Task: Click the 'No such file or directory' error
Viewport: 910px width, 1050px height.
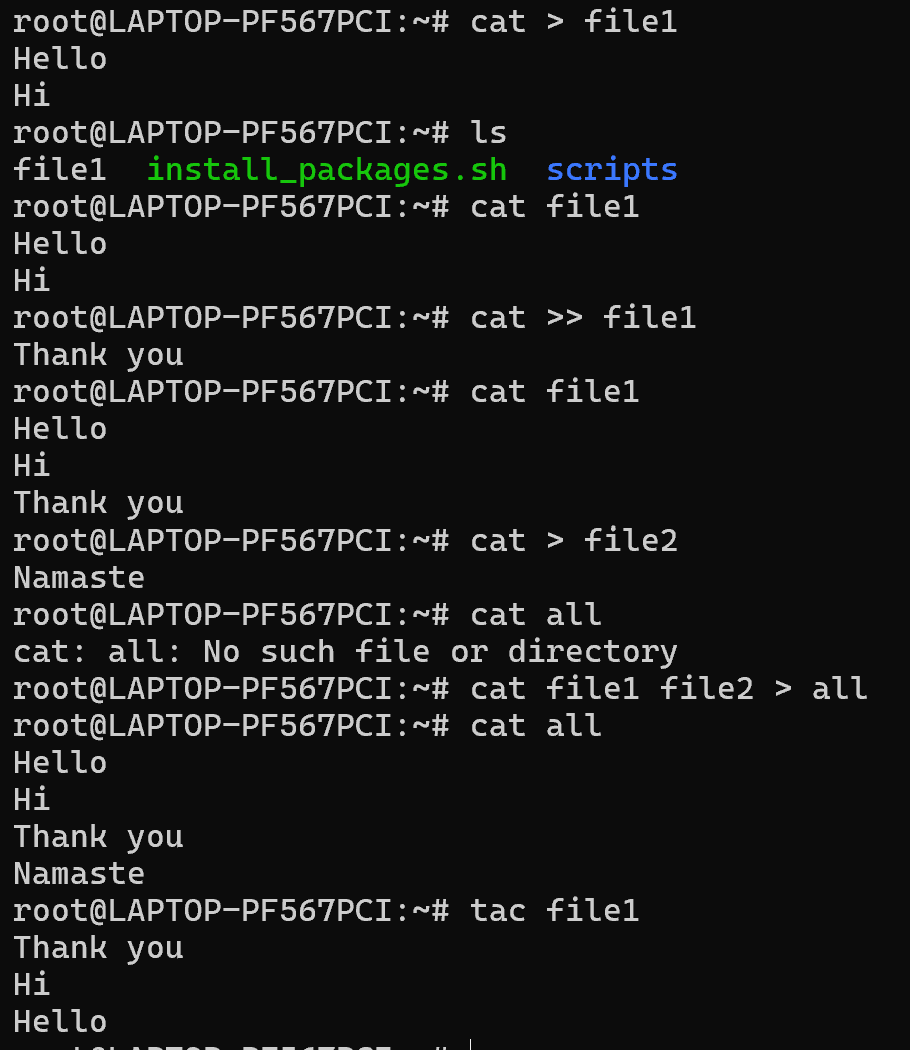Action: pos(440,652)
